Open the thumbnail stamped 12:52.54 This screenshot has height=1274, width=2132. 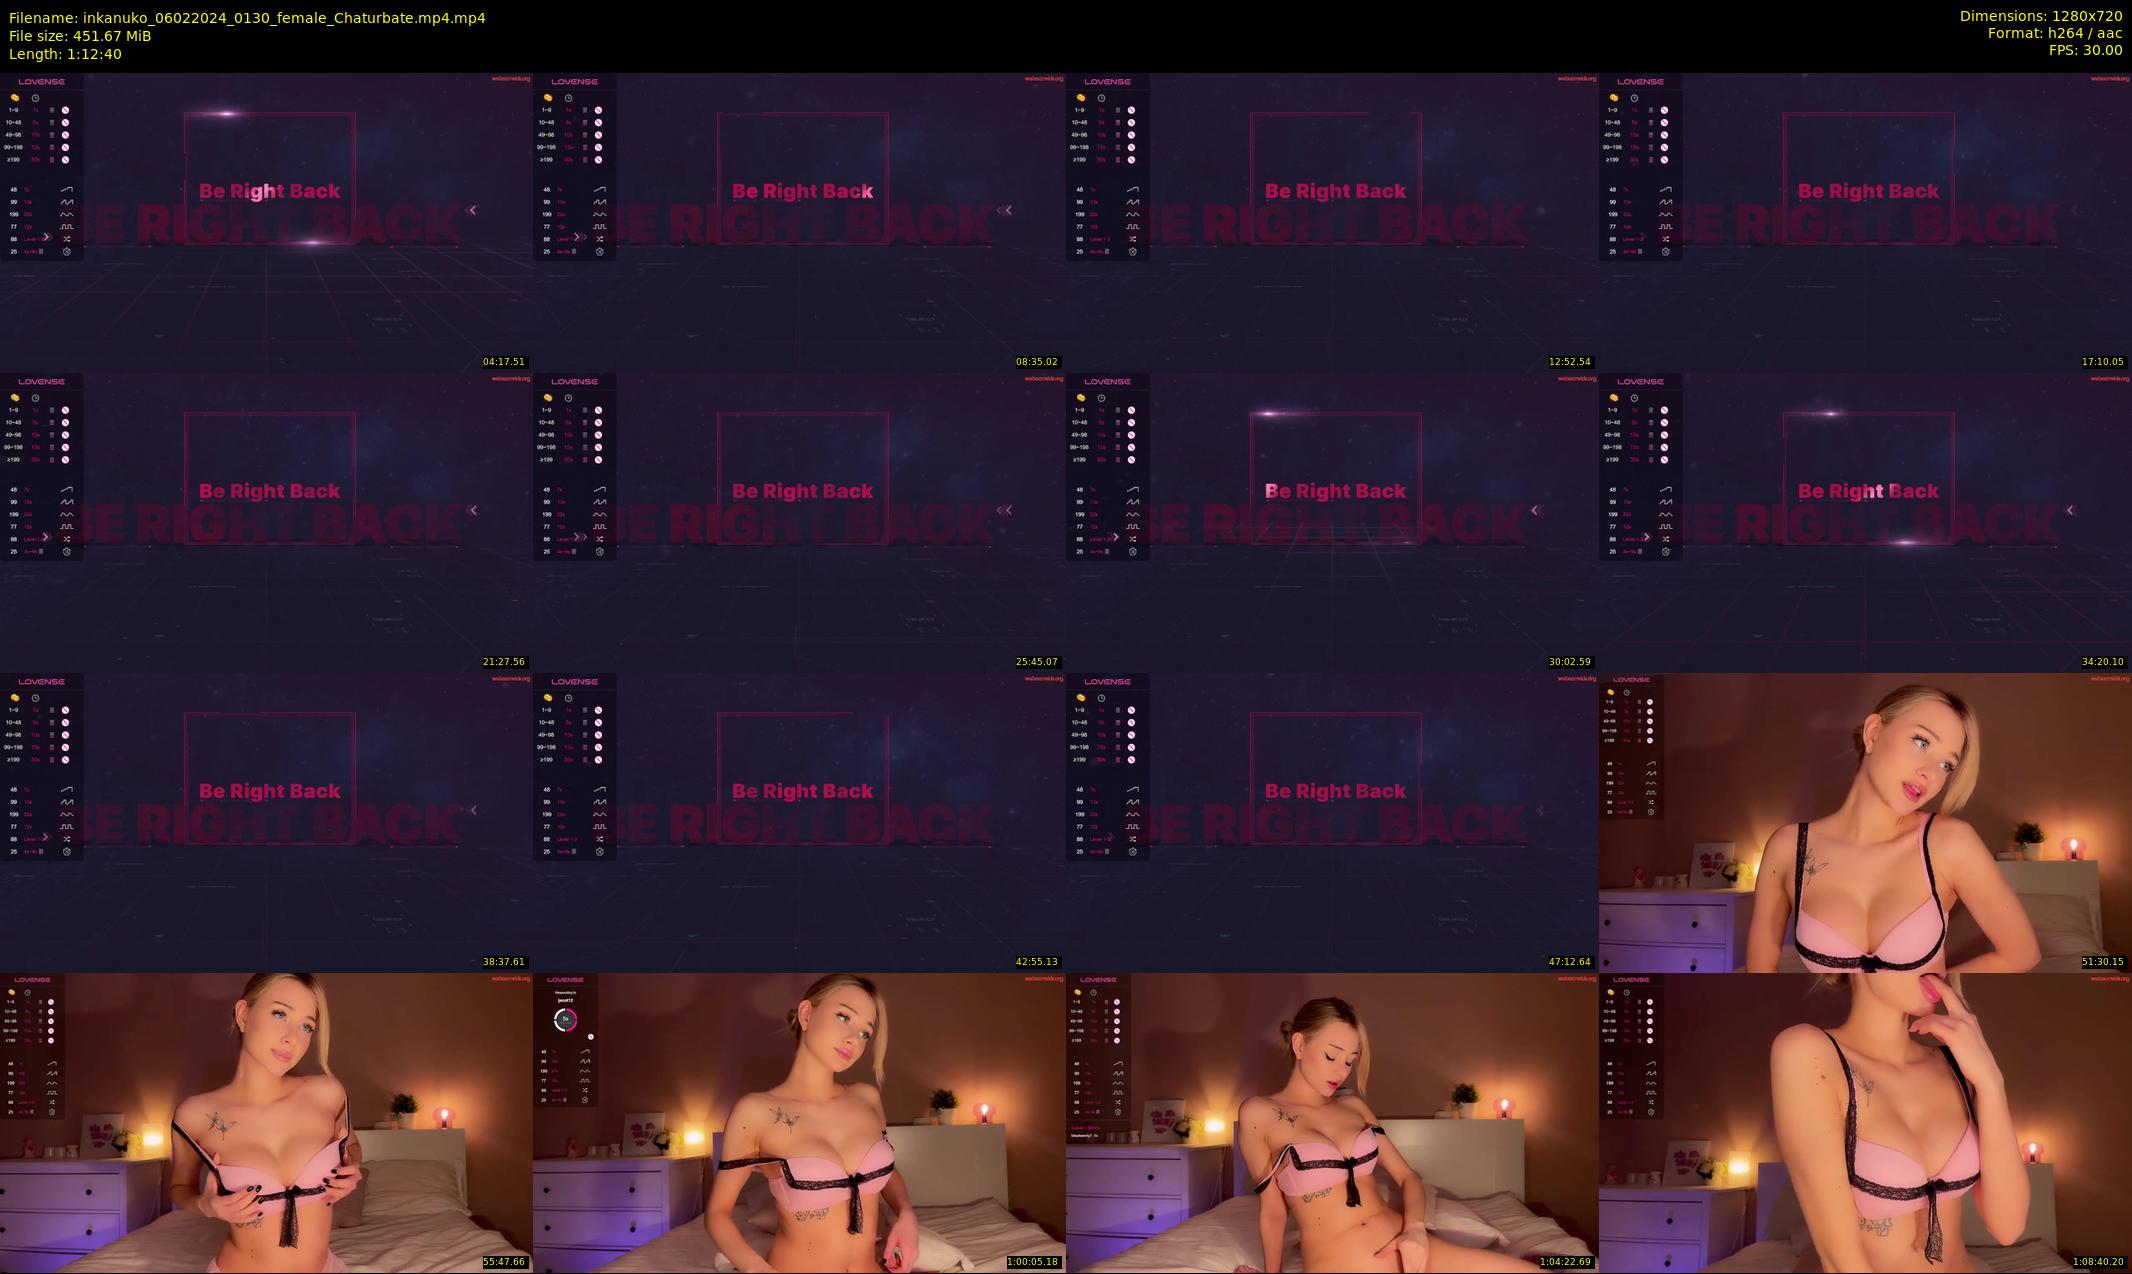coord(1332,222)
